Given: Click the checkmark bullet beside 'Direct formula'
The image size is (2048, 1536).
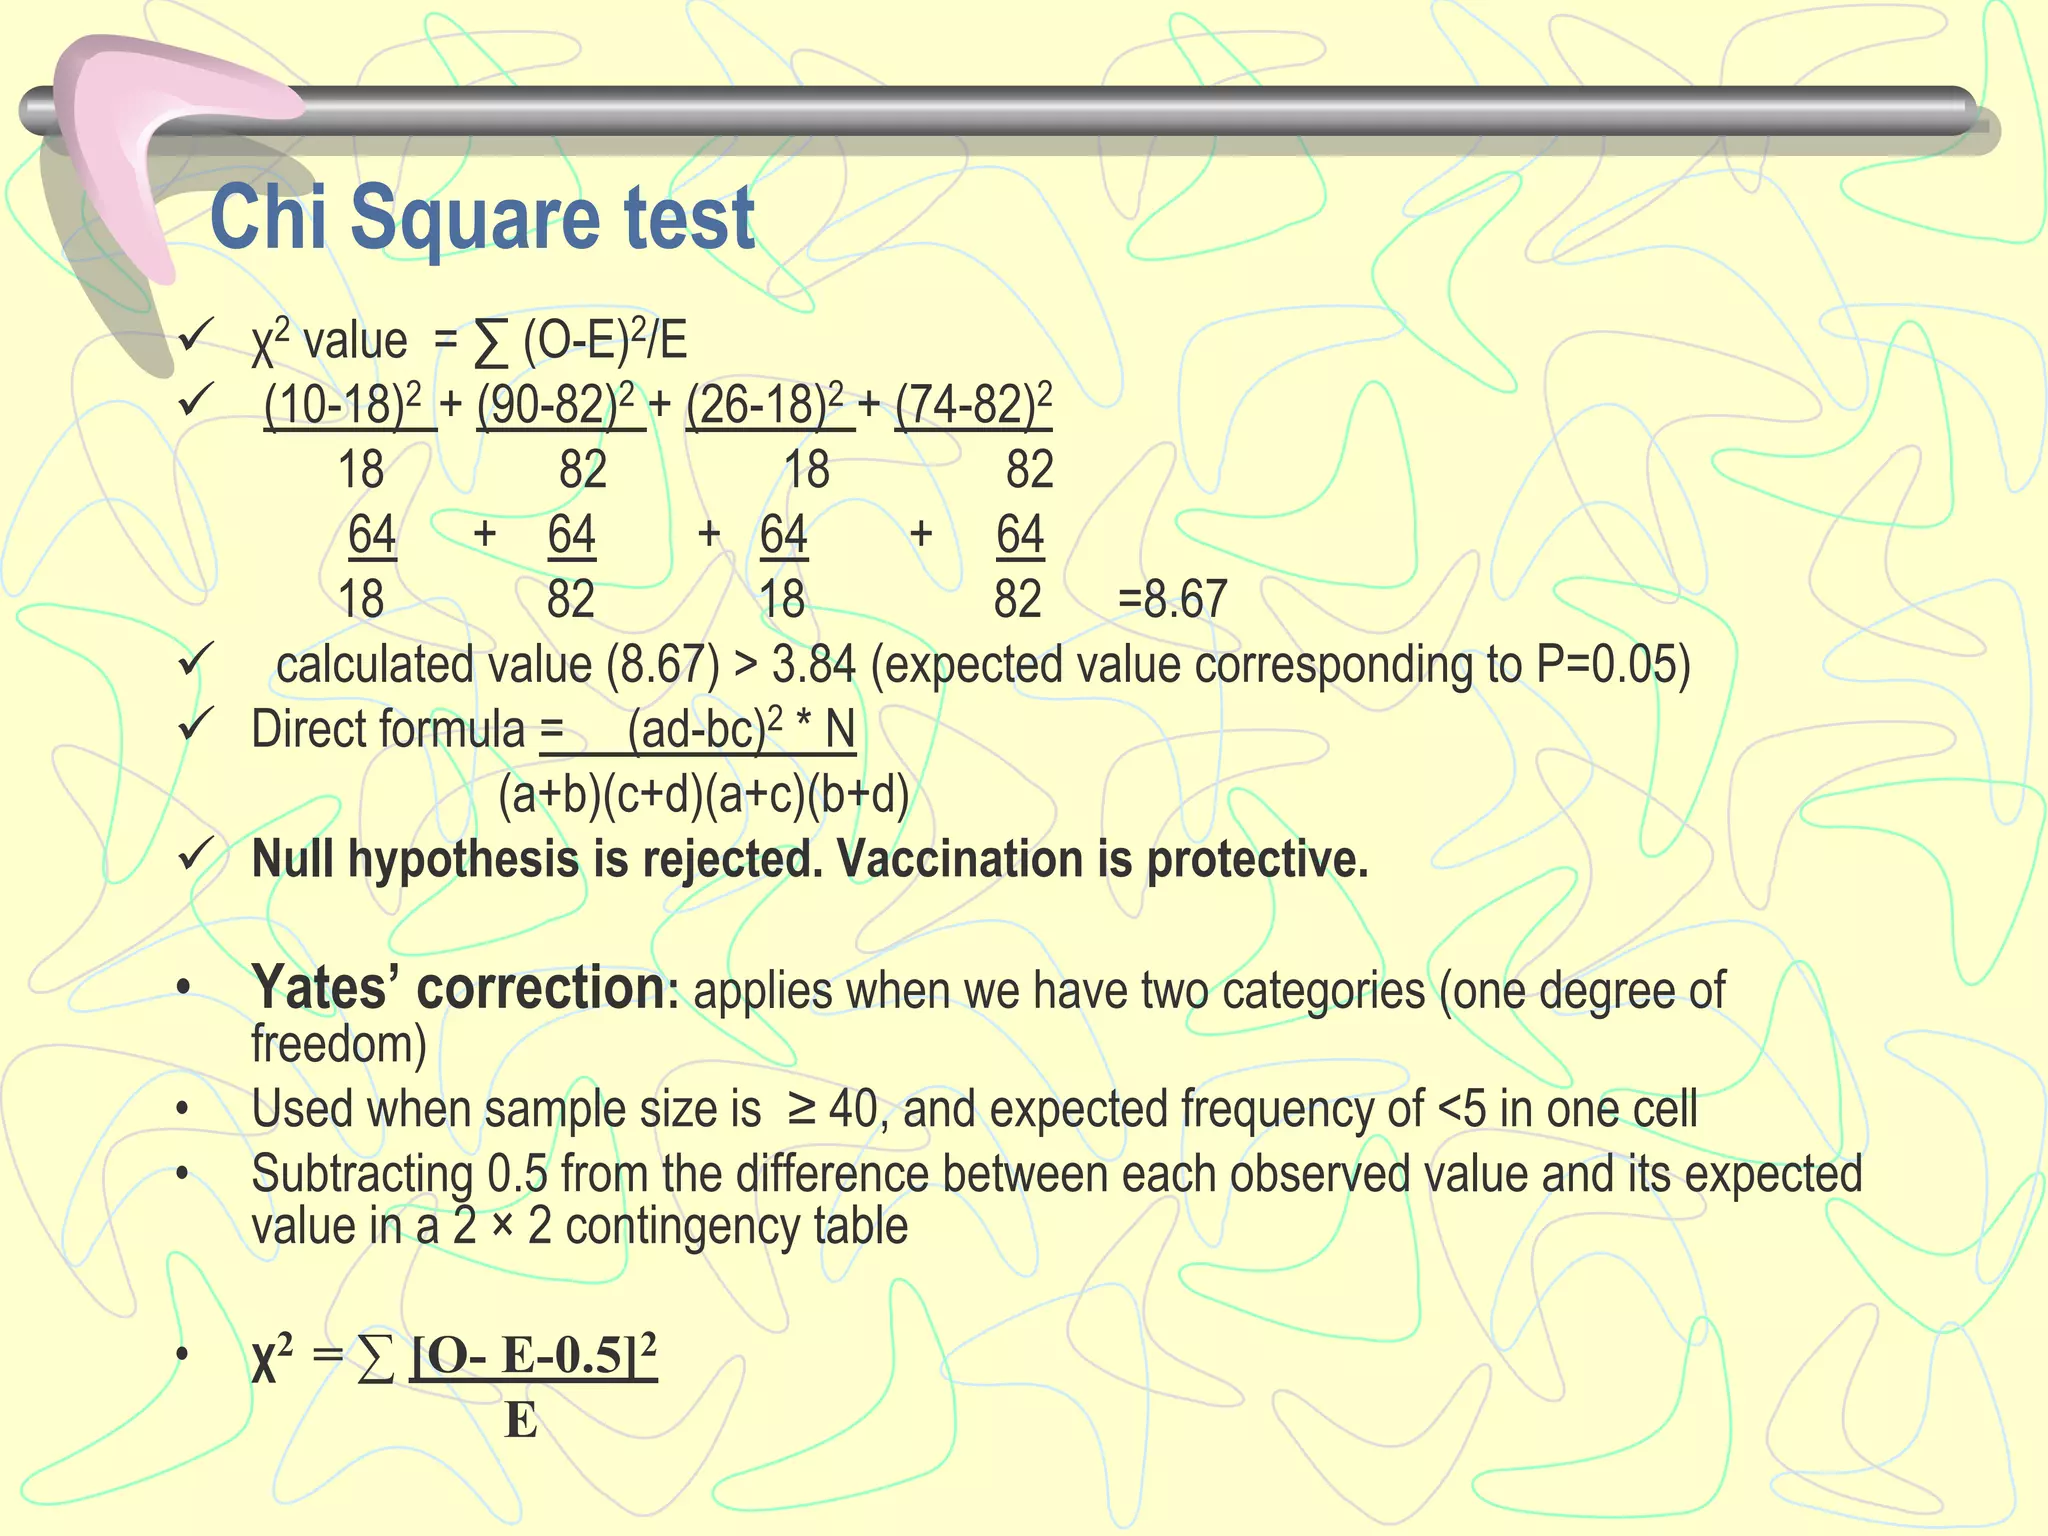Looking at the screenshot, I should coord(195,724).
